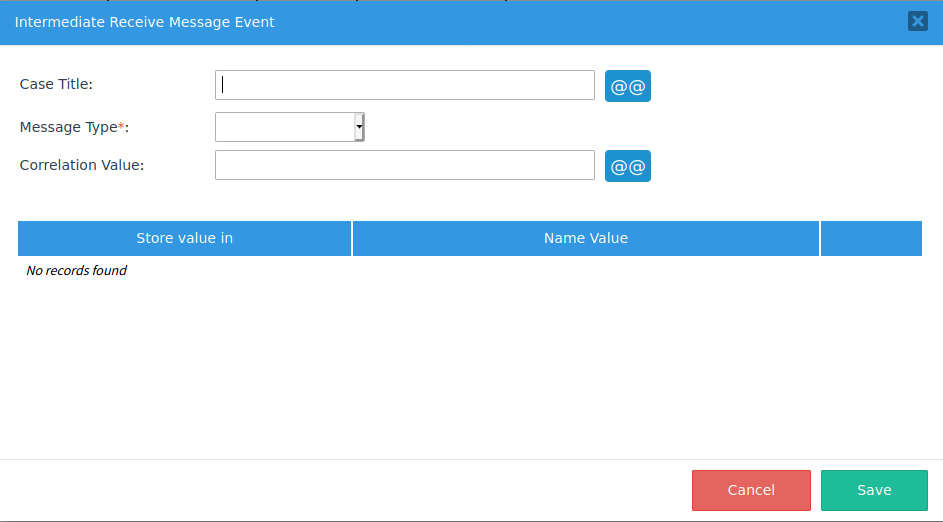Click the empty table body area
Screen dimensions: 943x522
click(x=470, y=360)
